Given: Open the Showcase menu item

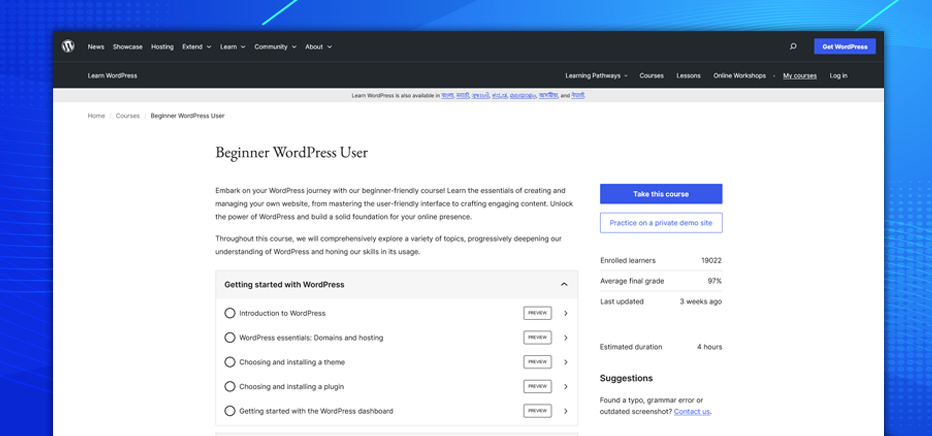Looking at the screenshot, I should pos(128,46).
